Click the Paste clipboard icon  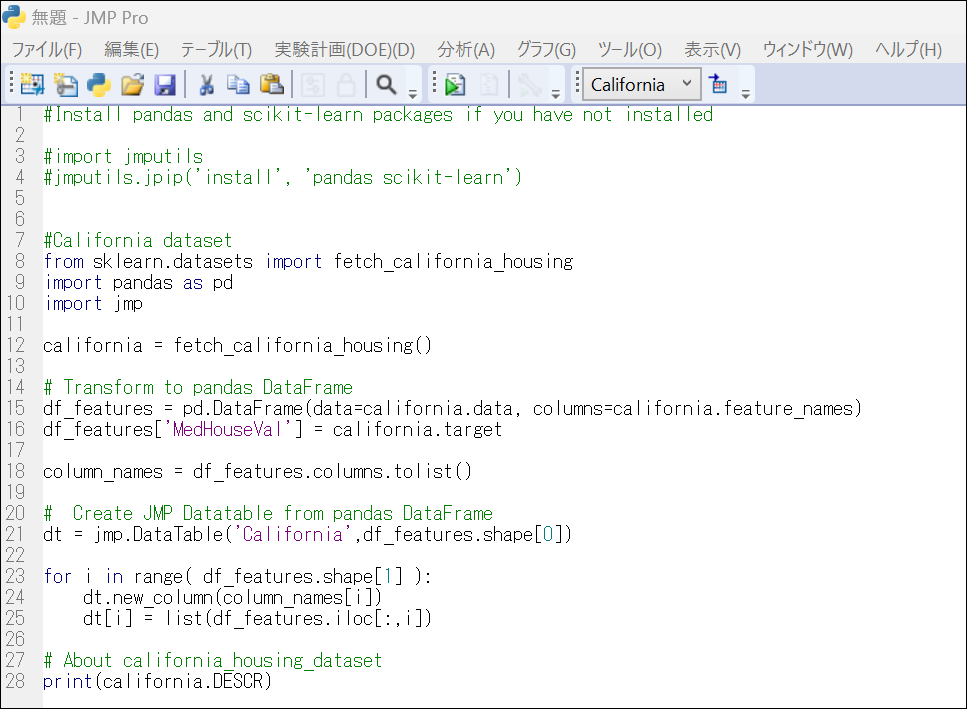(272, 85)
